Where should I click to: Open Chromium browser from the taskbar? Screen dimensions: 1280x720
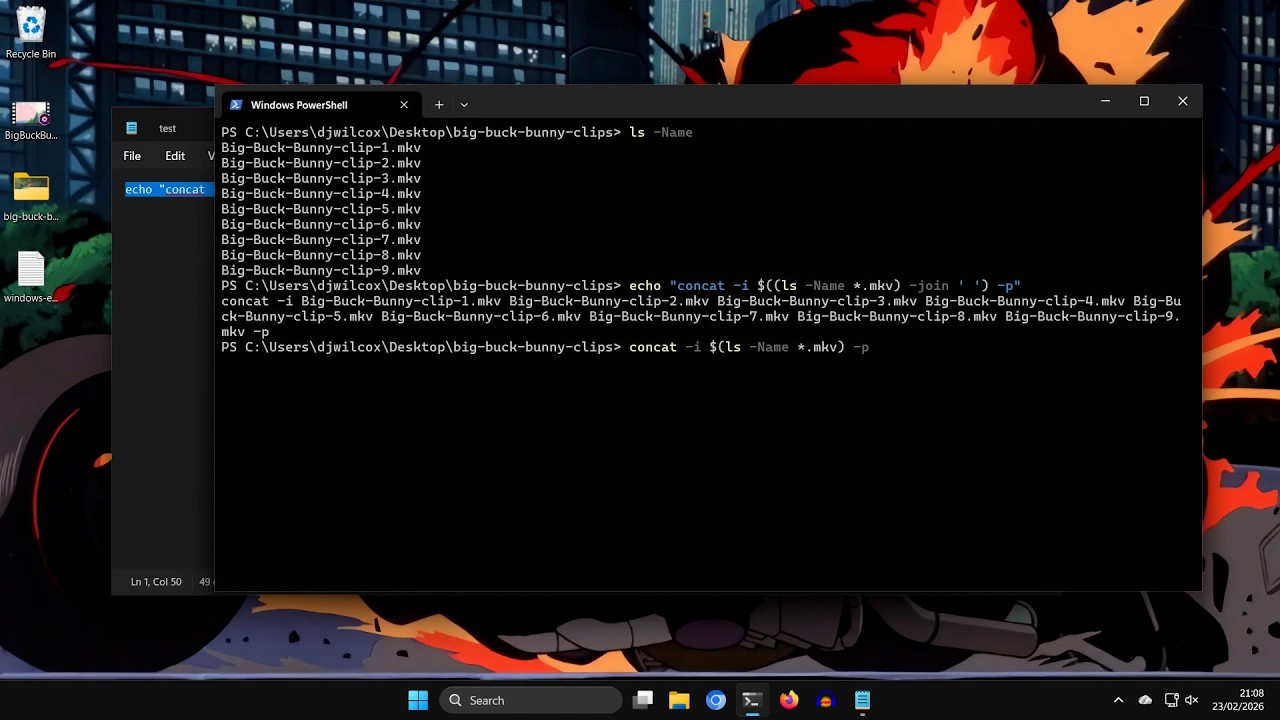716,700
